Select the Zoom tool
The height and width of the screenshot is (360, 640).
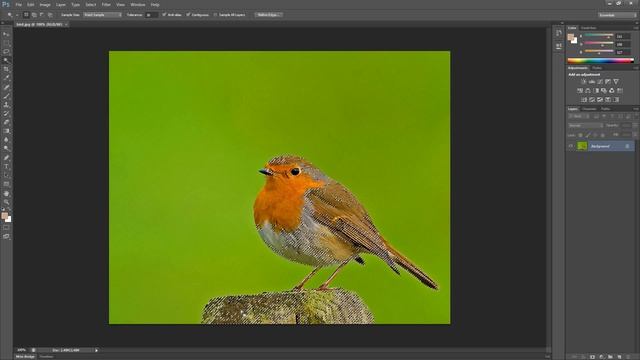[6, 202]
